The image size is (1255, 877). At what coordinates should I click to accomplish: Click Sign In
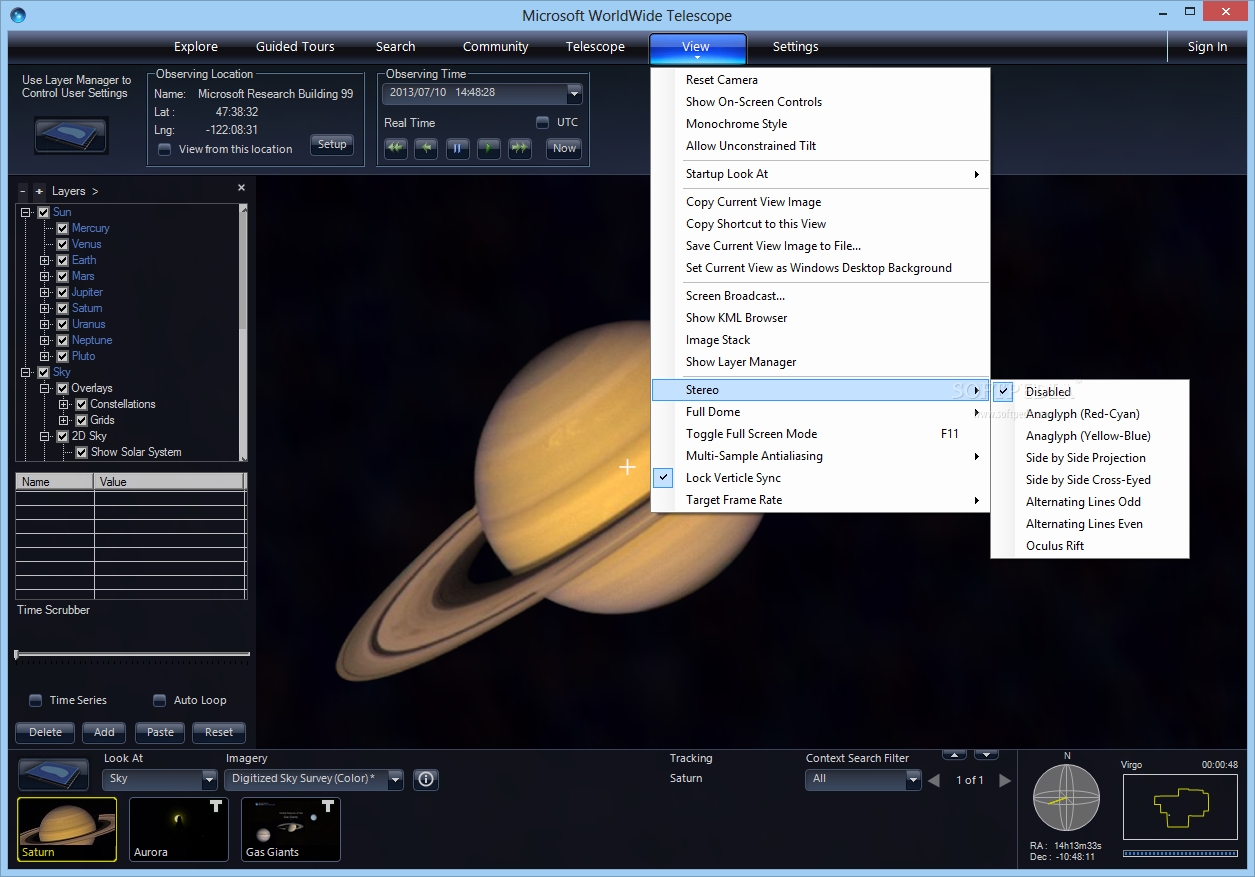click(x=1207, y=47)
